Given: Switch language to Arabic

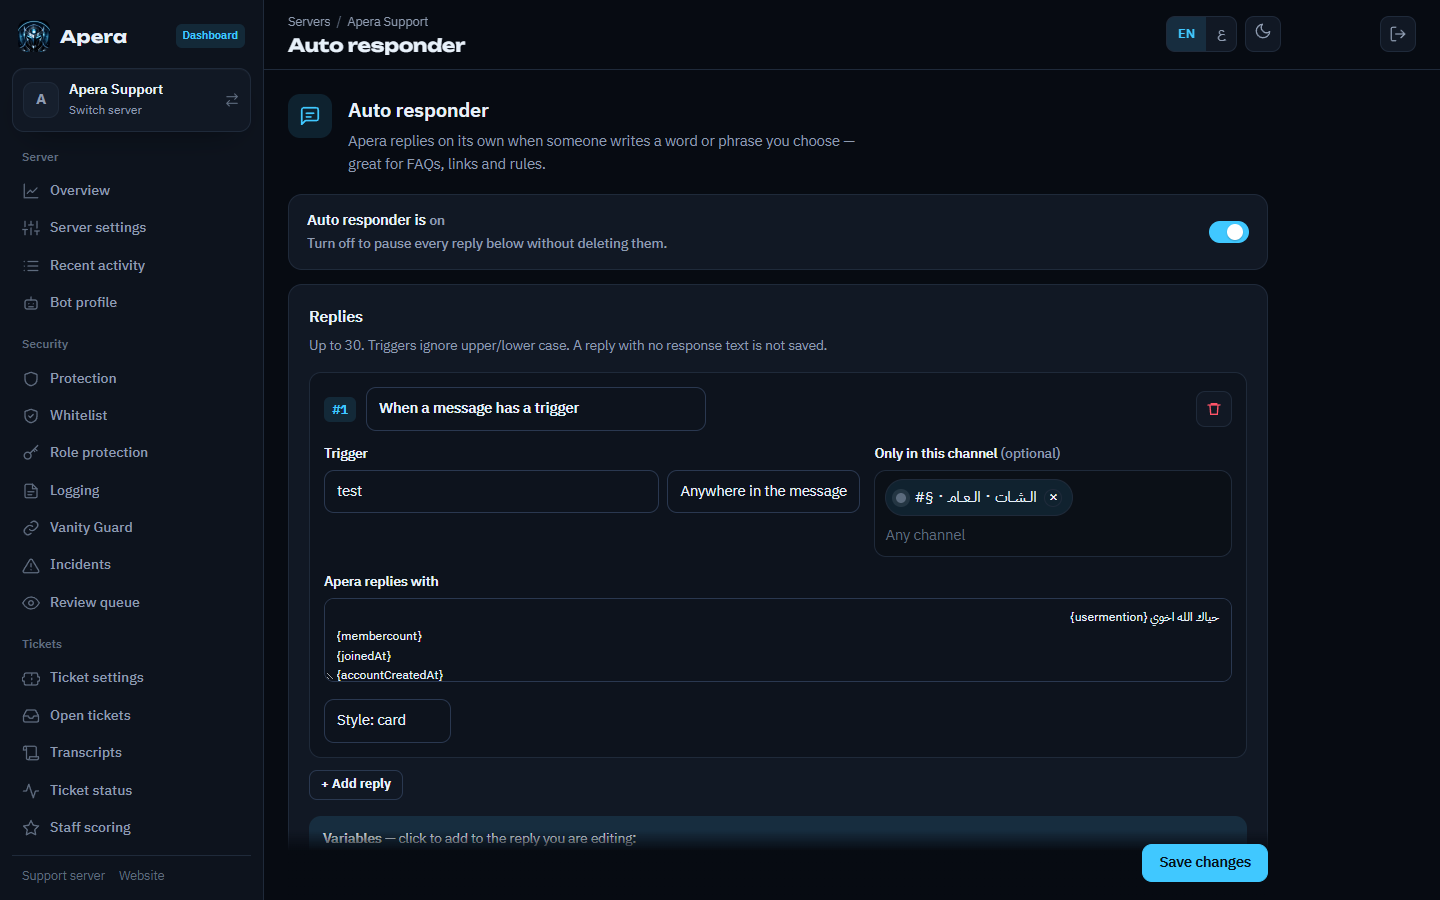Looking at the screenshot, I should tap(1221, 34).
